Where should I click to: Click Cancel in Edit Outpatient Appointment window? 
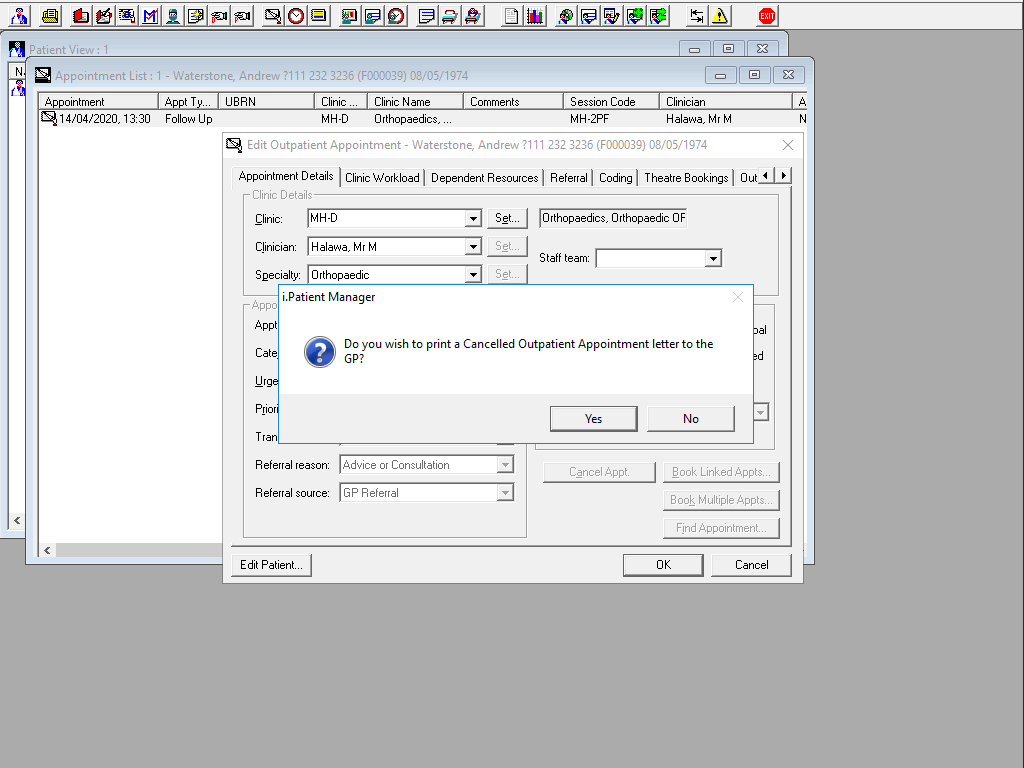(x=751, y=565)
